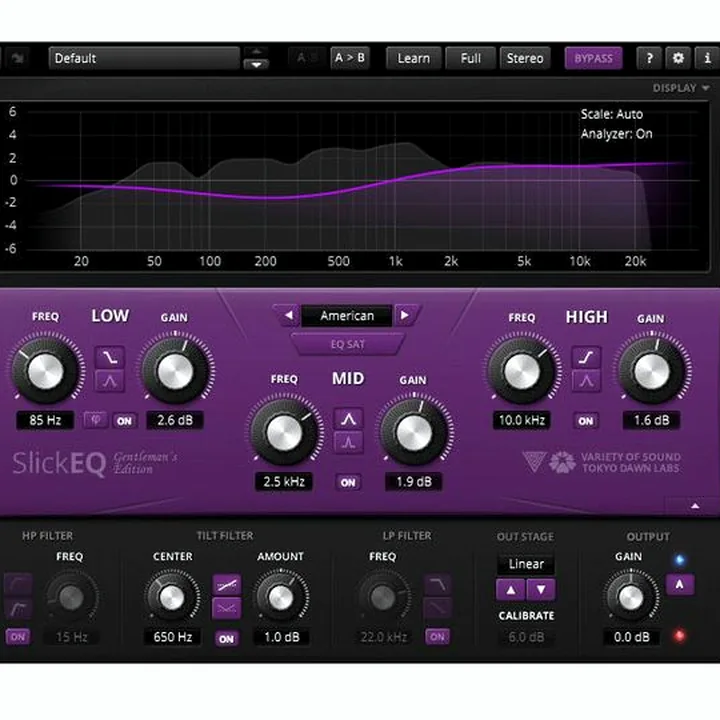
Task: Open help with the question mark icon
Action: point(649,58)
